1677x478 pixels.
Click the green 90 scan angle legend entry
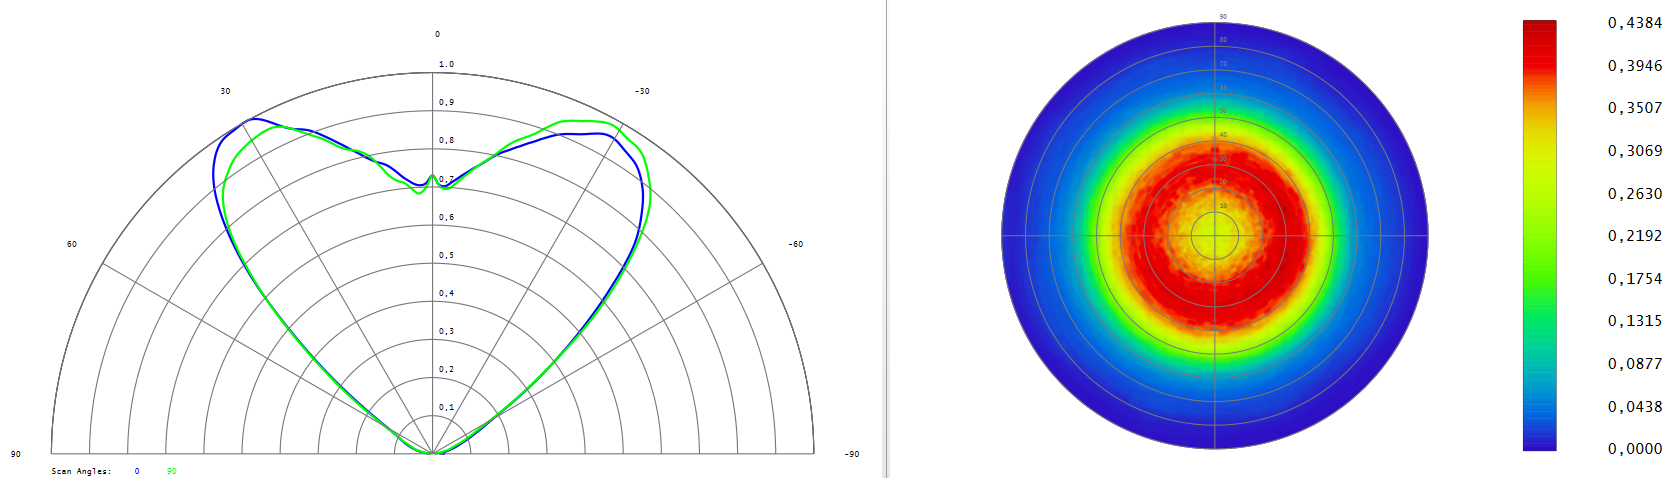(x=172, y=471)
